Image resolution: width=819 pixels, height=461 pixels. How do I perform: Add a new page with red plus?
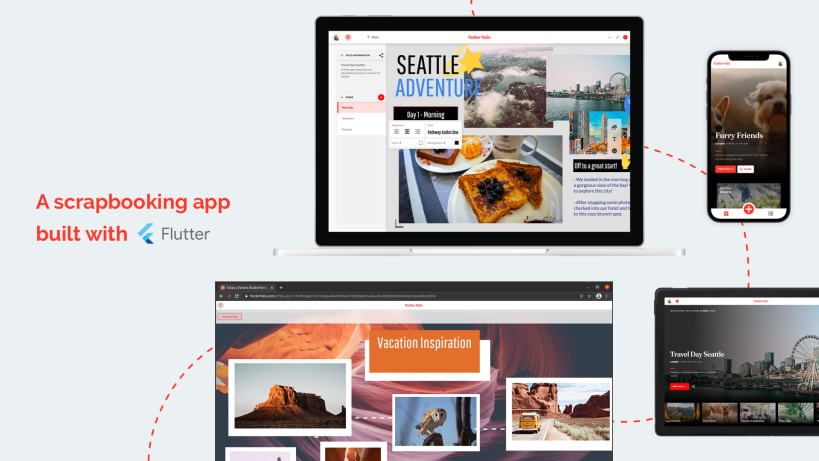pos(381,97)
